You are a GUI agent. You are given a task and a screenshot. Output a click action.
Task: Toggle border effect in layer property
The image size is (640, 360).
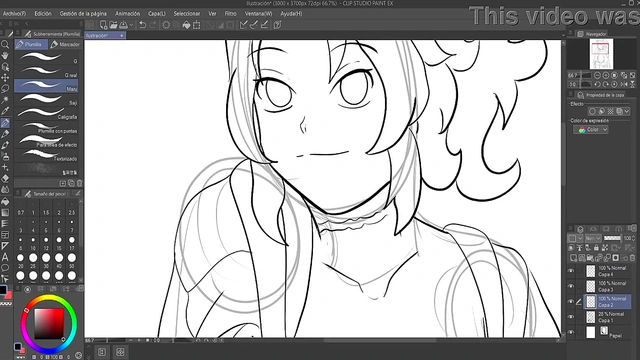592,111
